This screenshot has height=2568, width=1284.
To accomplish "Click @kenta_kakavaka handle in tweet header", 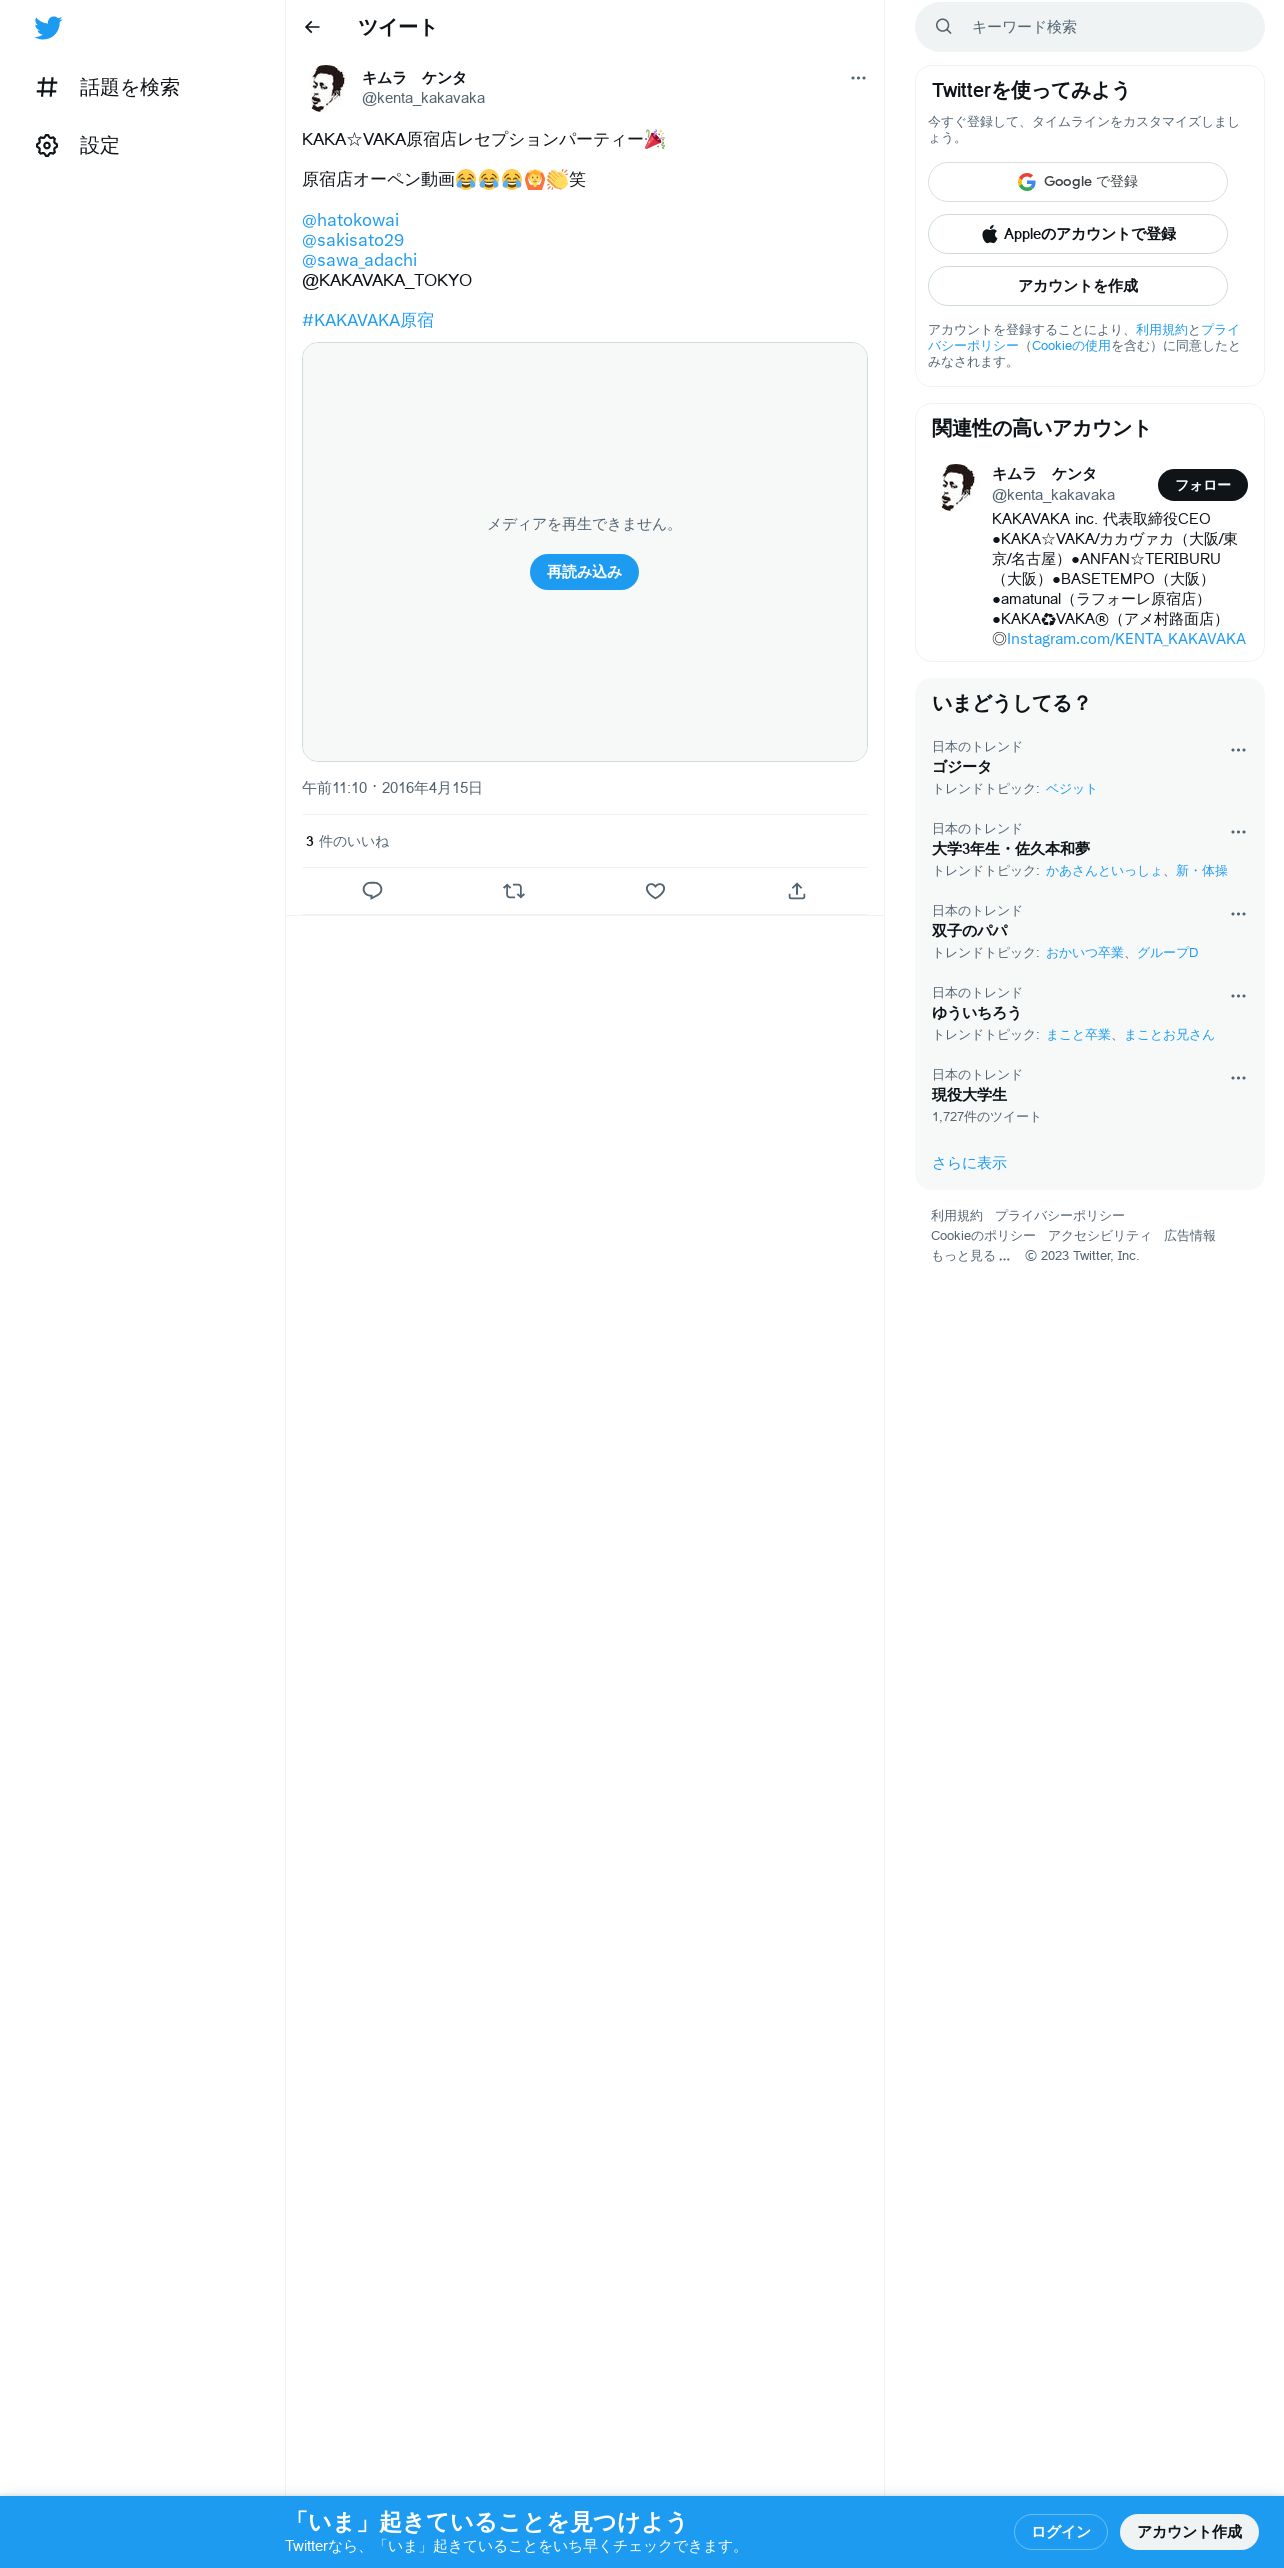I will click(423, 98).
